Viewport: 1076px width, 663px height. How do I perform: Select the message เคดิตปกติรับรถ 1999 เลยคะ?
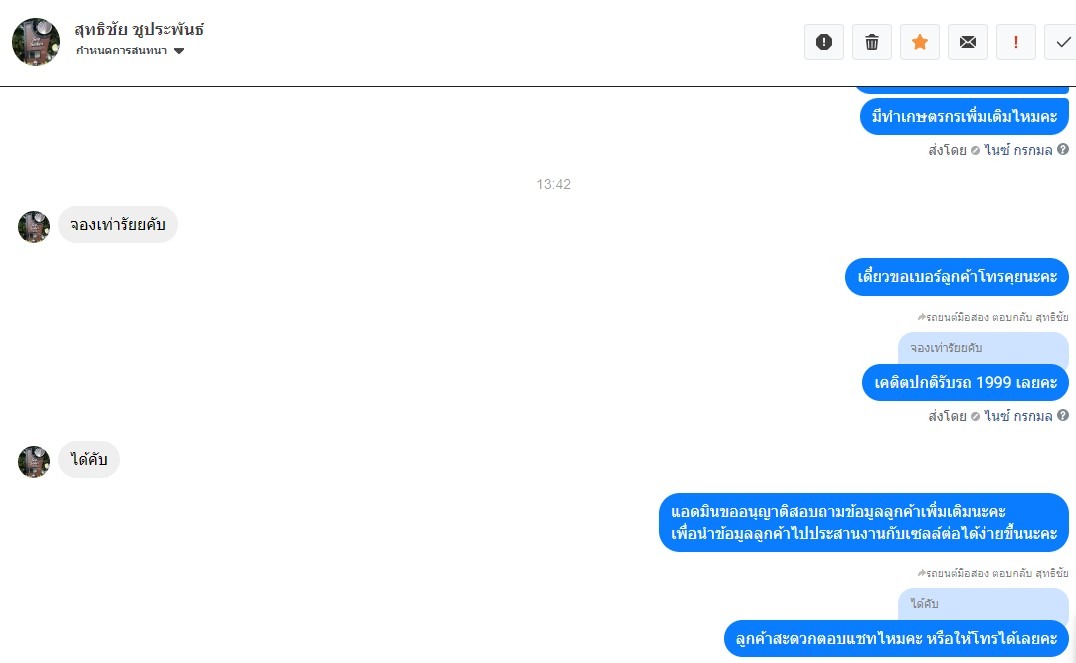click(966, 382)
